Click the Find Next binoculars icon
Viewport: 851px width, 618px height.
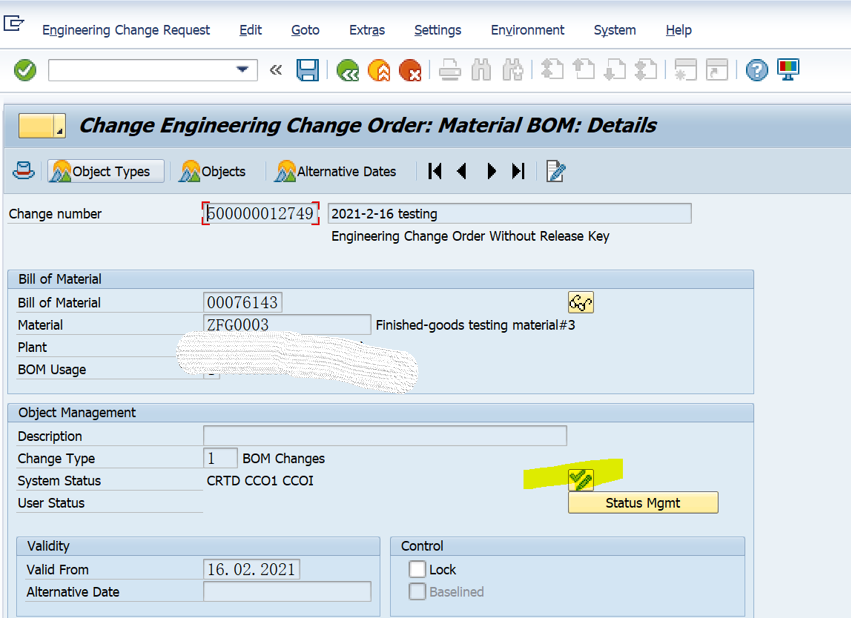(513, 70)
